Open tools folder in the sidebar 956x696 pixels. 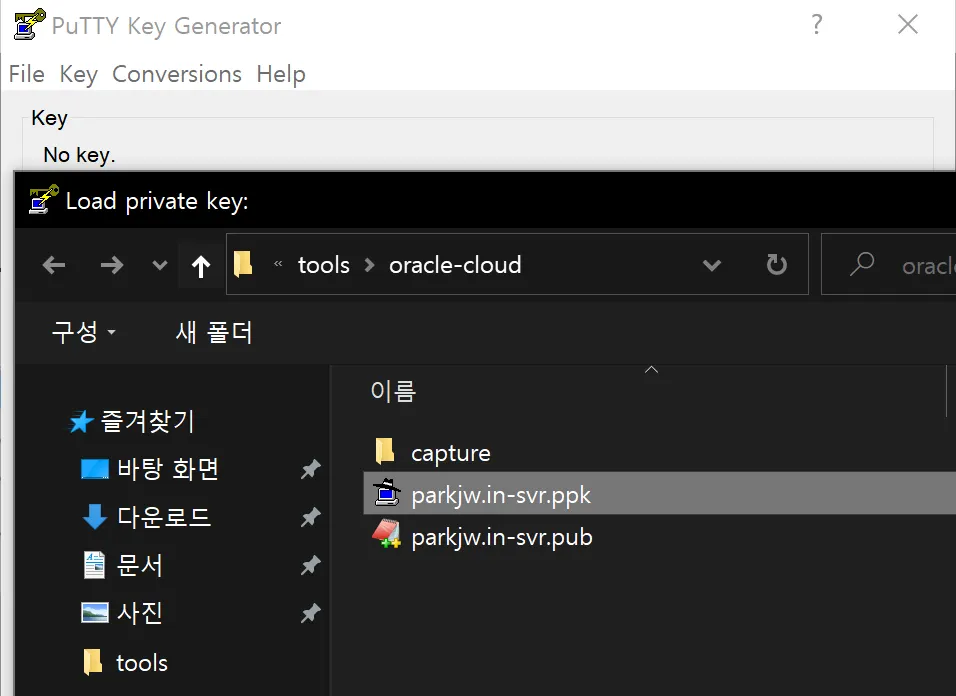tap(141, 663)
